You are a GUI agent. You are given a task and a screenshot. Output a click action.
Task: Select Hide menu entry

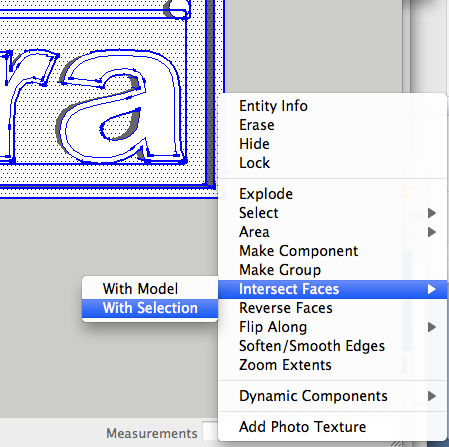click(x=332, y=144)
